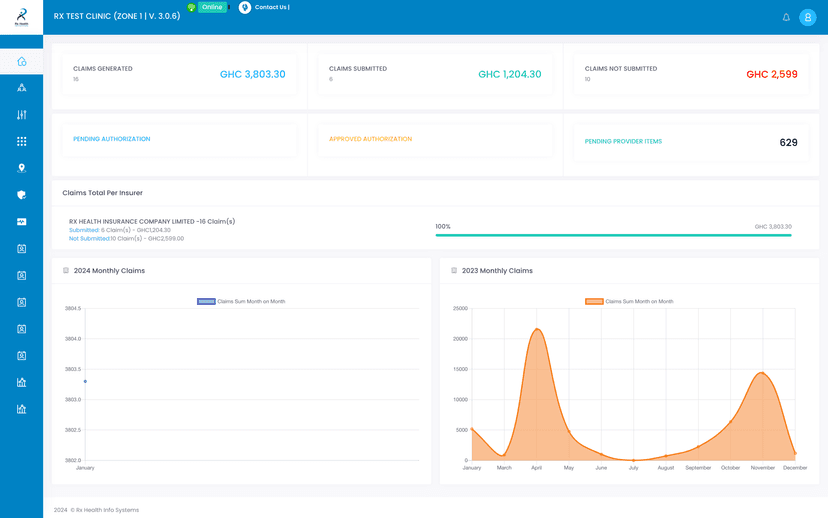Open the notifications bell icon
This screenshot has height=518, width=828.
[x=786, y=17]
